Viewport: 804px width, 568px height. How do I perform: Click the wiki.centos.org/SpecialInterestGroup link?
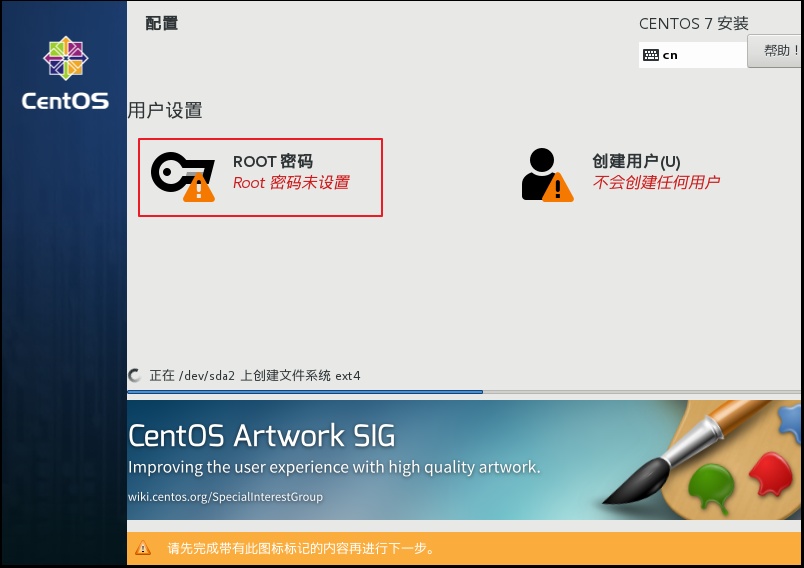[x=226, y=497]
